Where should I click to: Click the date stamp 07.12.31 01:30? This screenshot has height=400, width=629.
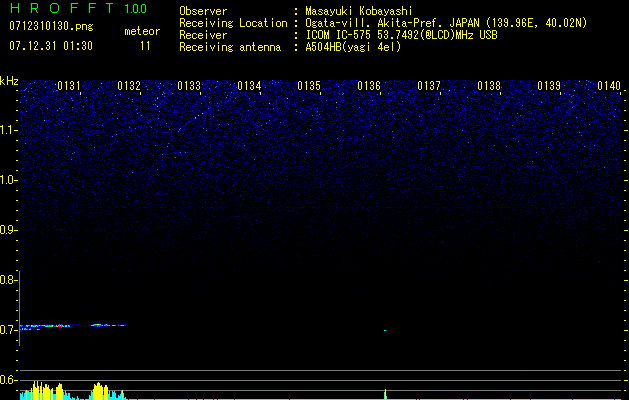point(51,46)
